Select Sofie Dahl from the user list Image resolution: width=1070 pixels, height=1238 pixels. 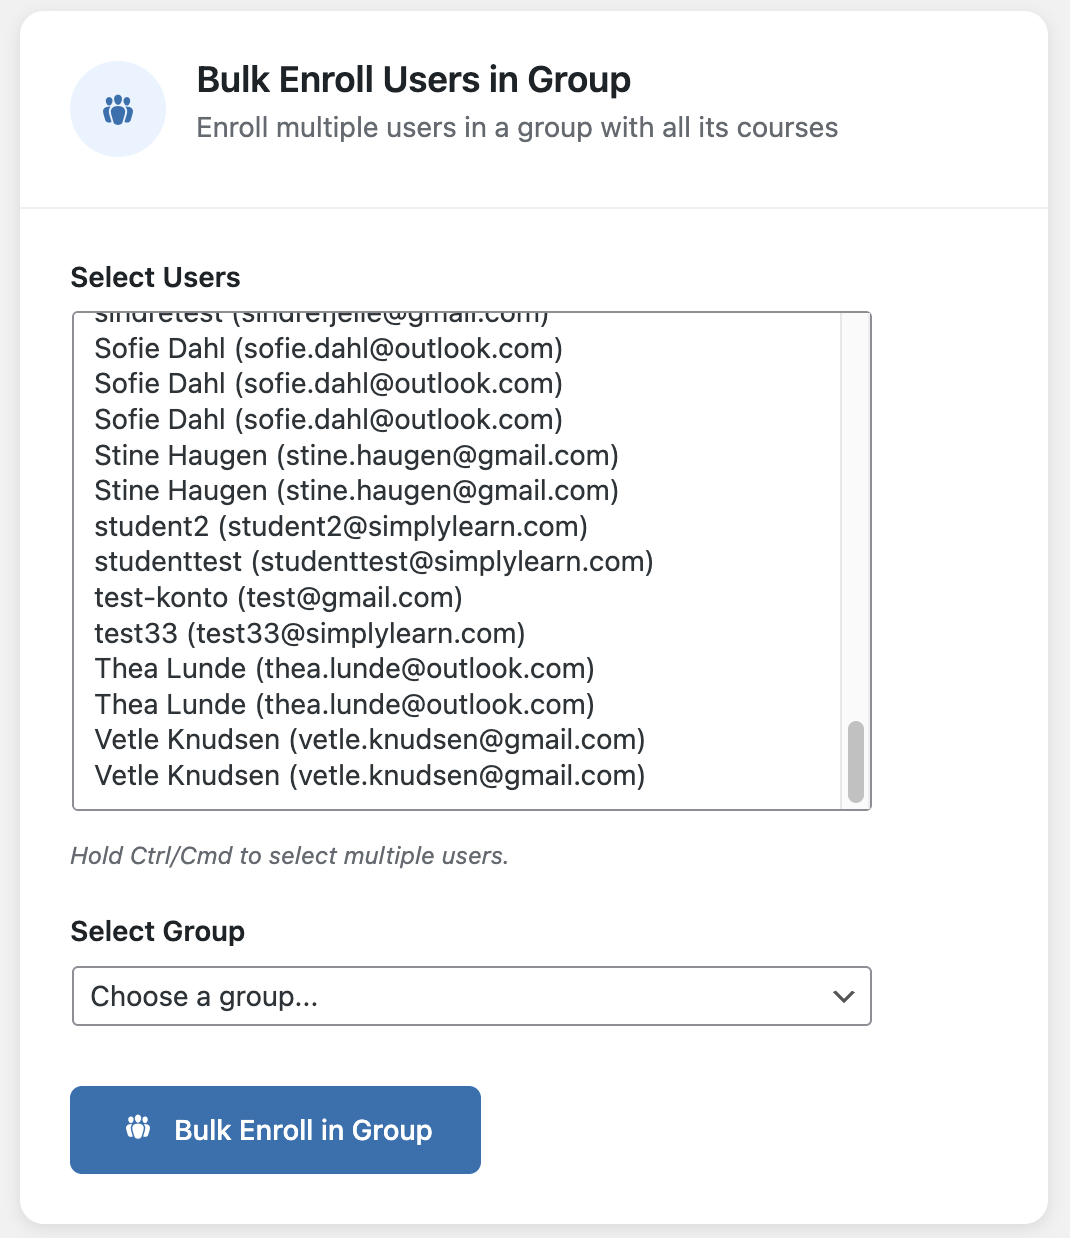pos(328,348)
